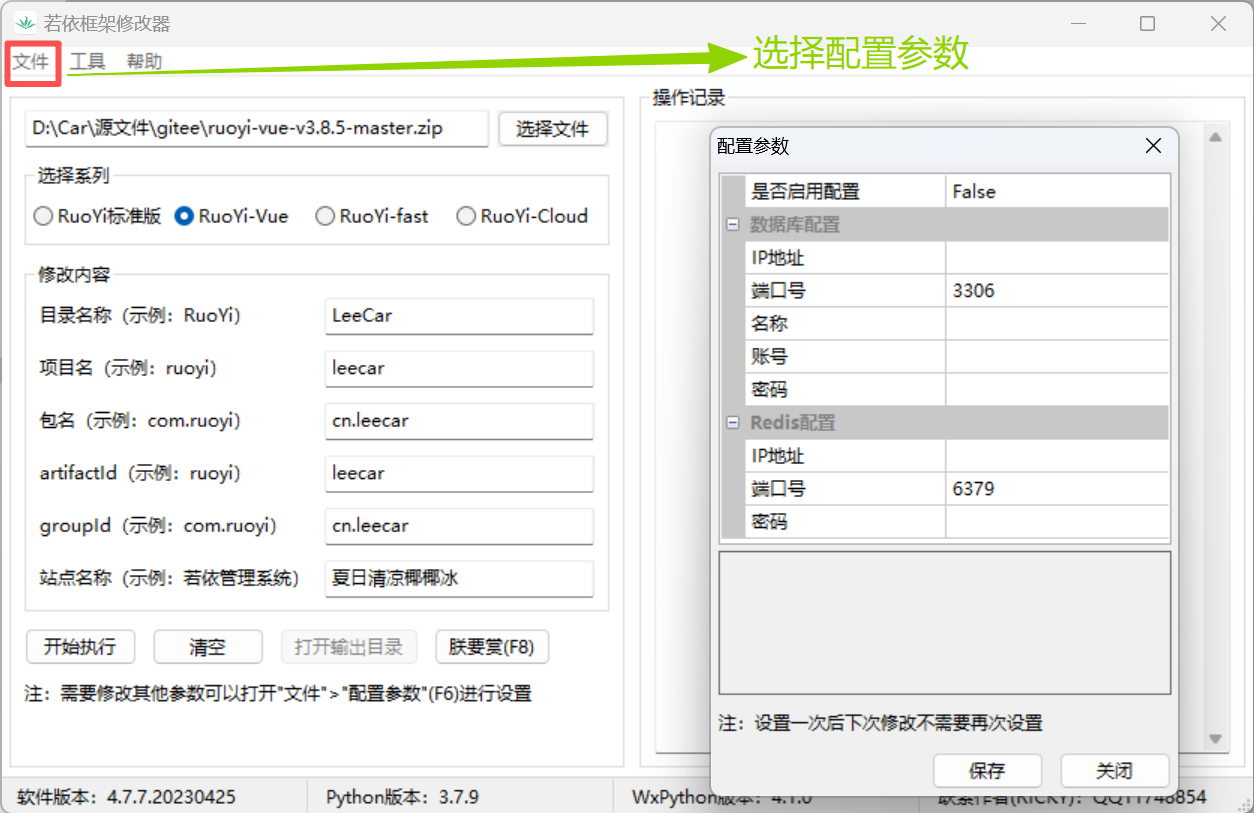Click the 清空 button
The width and height of the screenshot is (1254, 813).
click(x=208, y=647)
